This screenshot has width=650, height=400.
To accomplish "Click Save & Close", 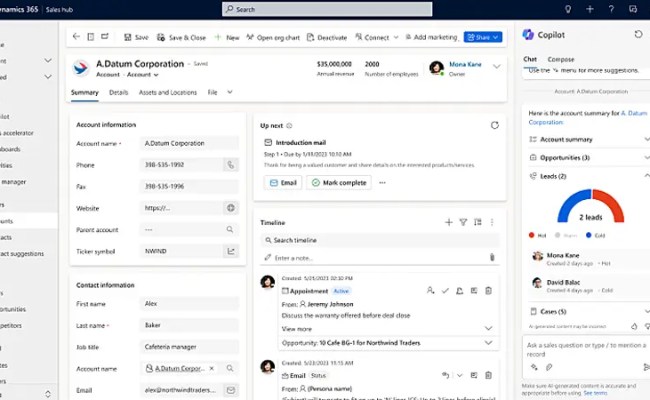I will coord(181,37).
